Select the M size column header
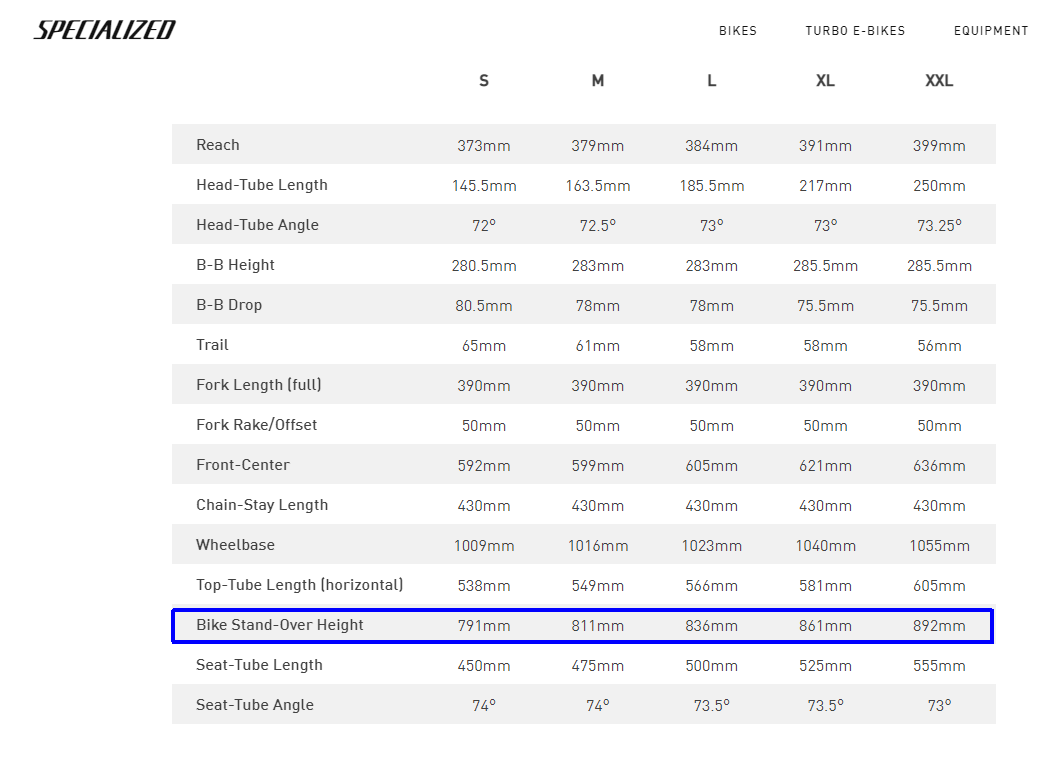Viewport: 1058px width, 760px height. 598,81
